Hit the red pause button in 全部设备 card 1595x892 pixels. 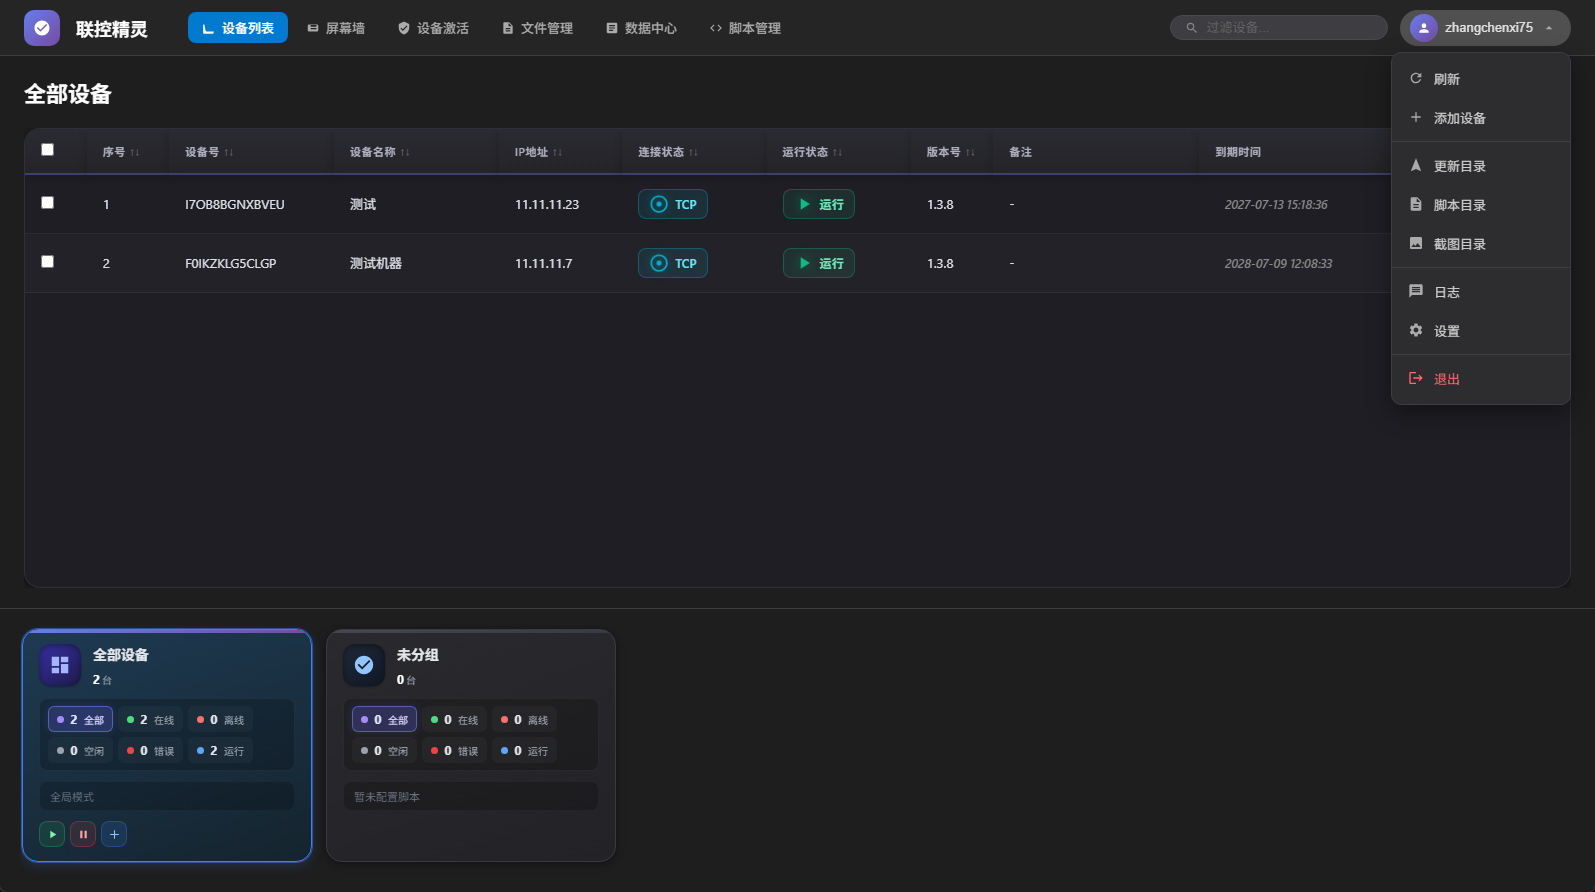[x=83, y=834]
